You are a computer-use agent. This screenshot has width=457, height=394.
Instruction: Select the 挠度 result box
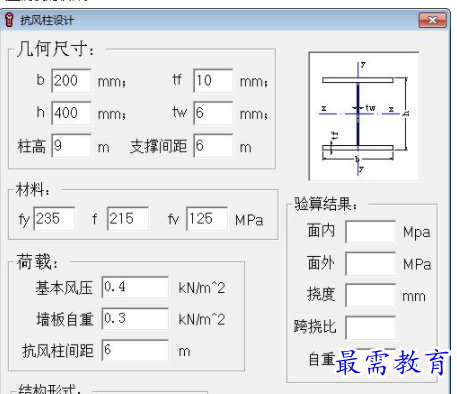(x=371, y=295)
